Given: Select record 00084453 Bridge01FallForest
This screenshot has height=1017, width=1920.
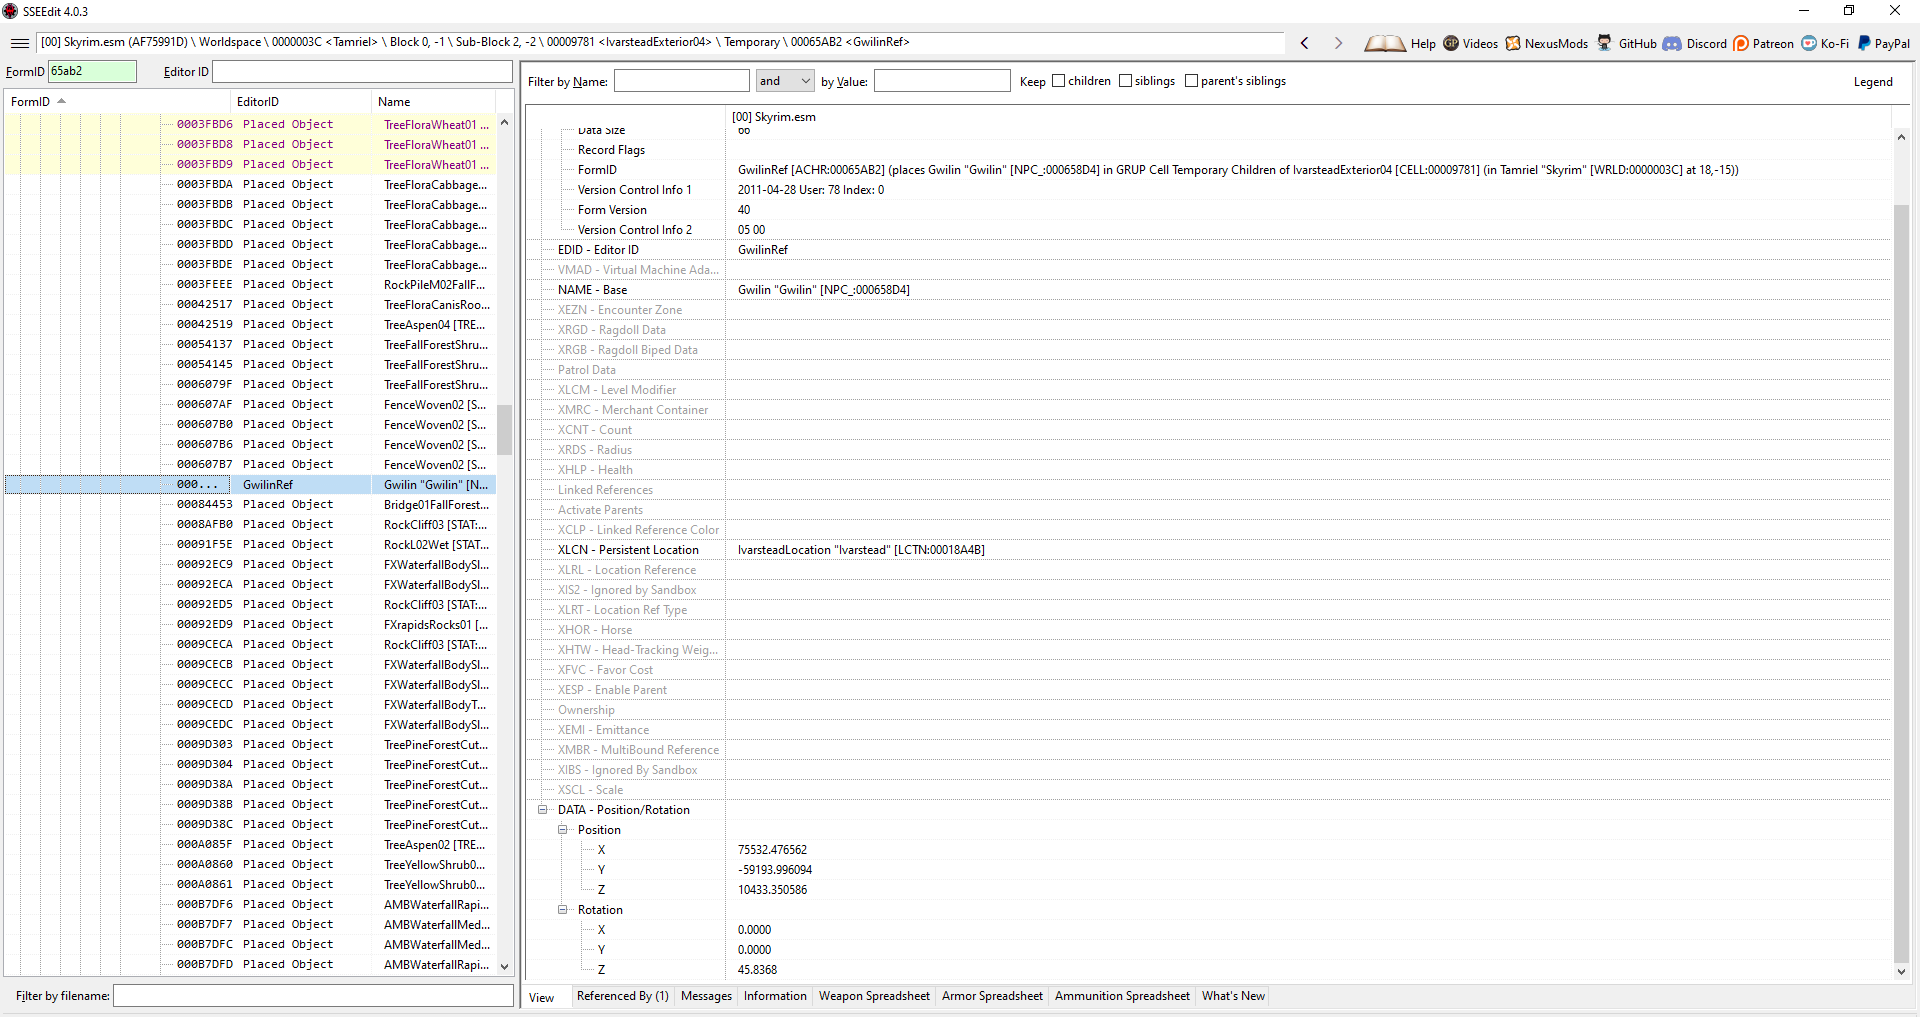Looking at the screenshot, I should click(250, 504).
